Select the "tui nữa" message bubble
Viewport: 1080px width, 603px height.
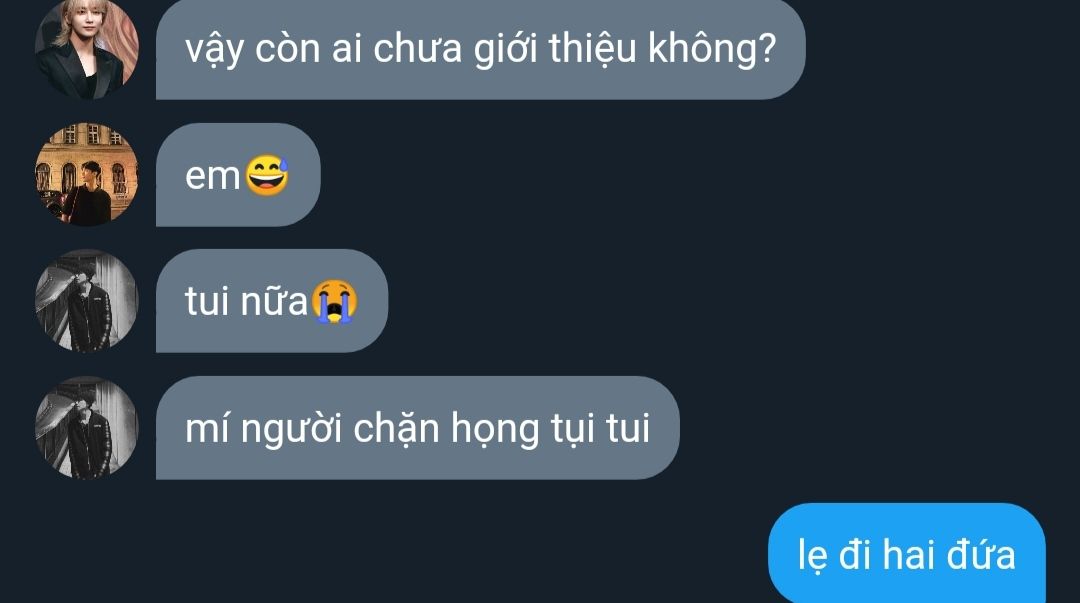point(272,301)
